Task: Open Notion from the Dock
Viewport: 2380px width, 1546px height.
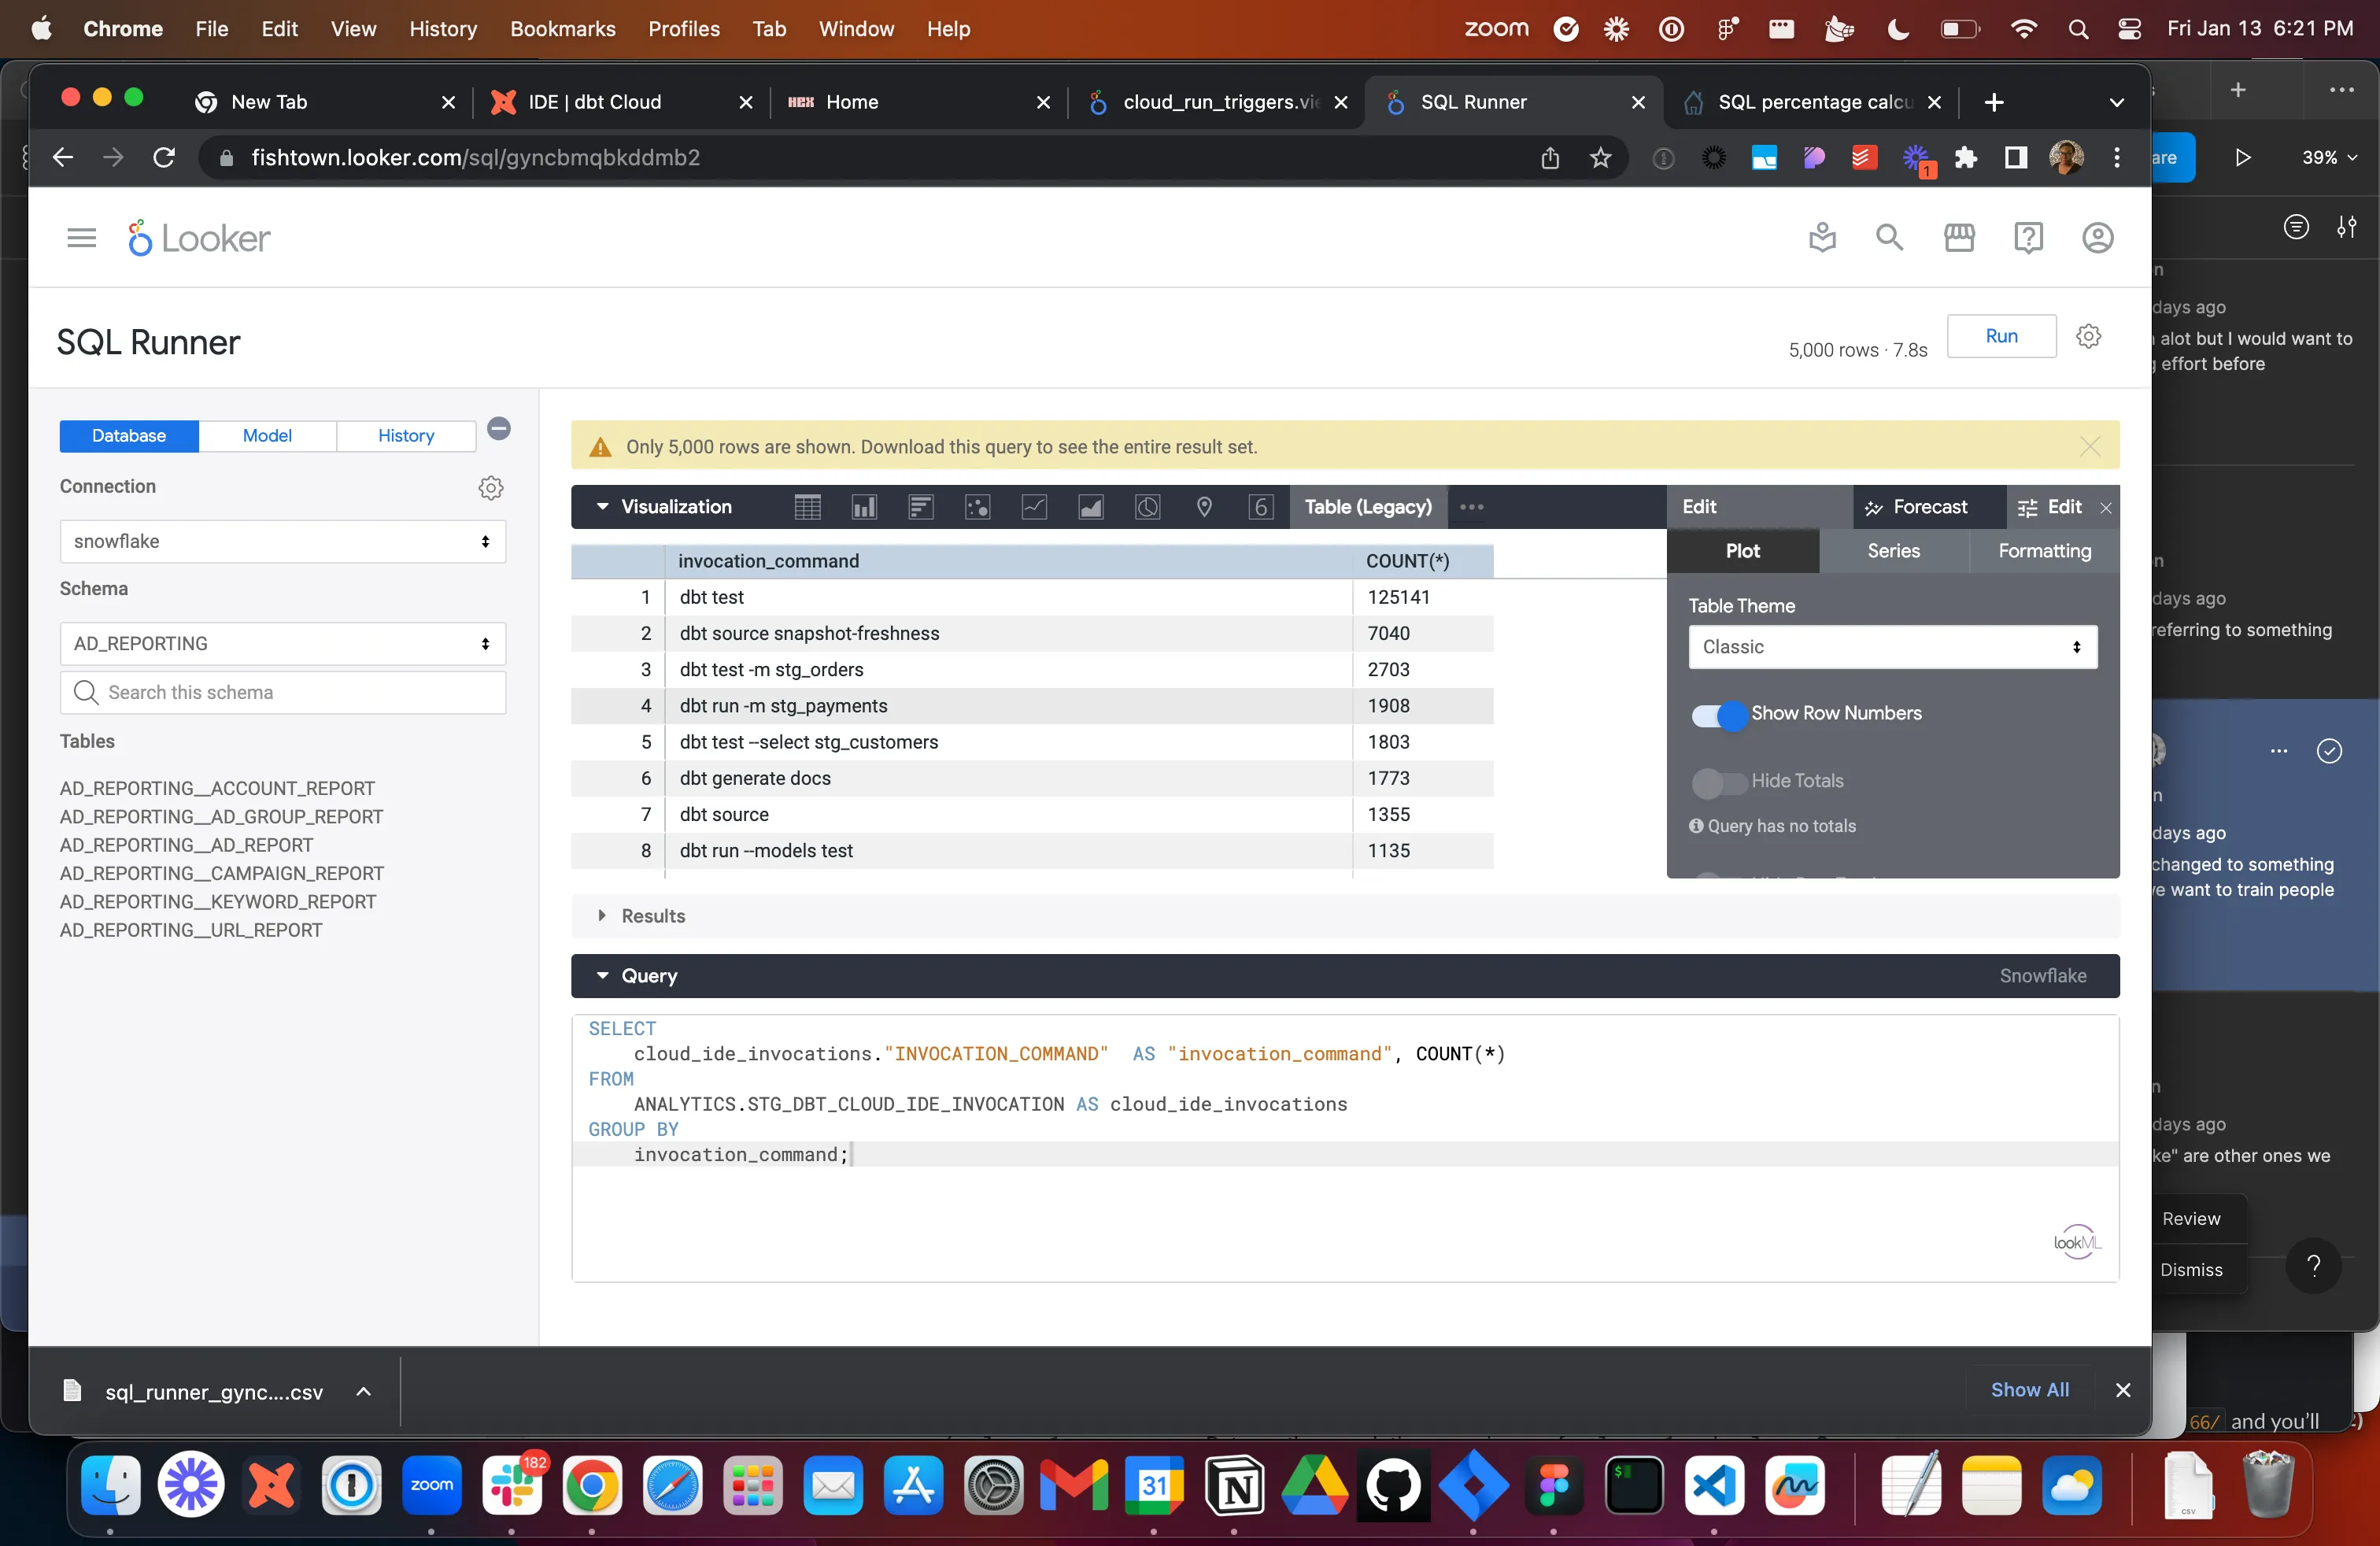Action: click(1234, 1485)
